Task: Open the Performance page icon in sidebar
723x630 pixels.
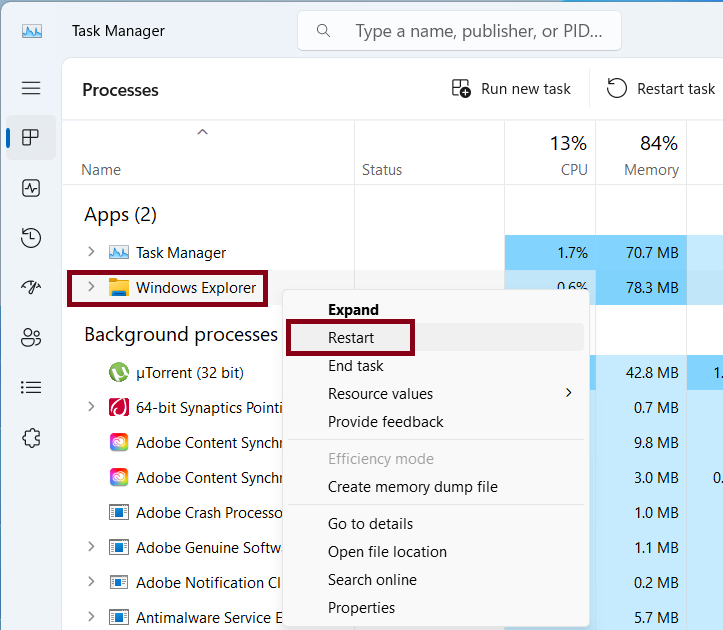Action: [31, 188]
